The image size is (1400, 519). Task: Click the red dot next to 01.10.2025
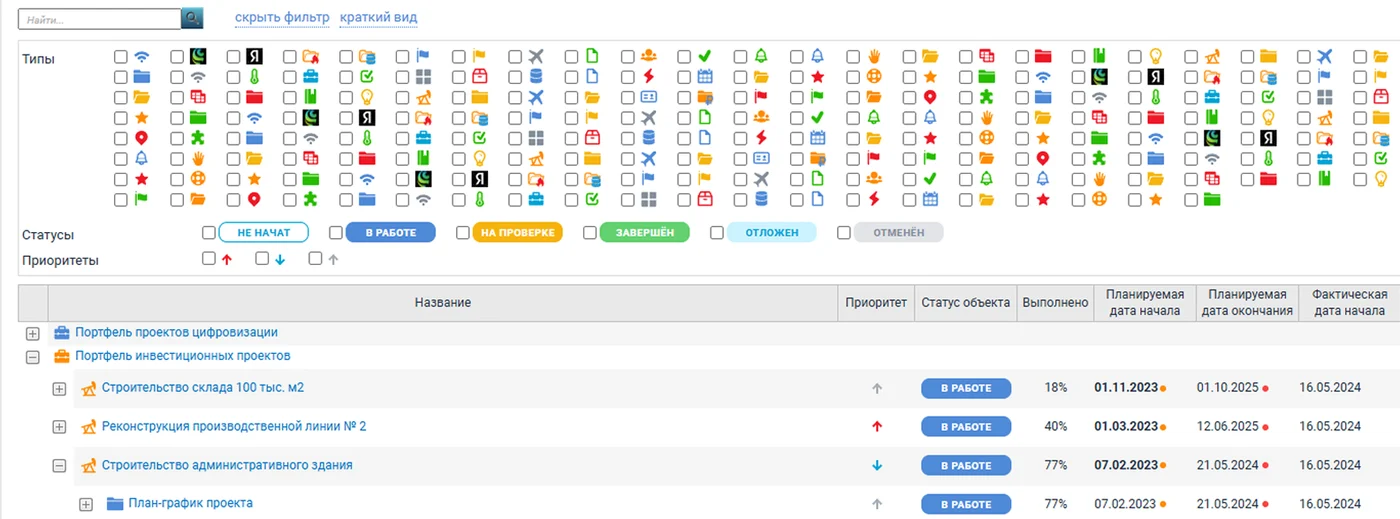tap(1265, 388)
